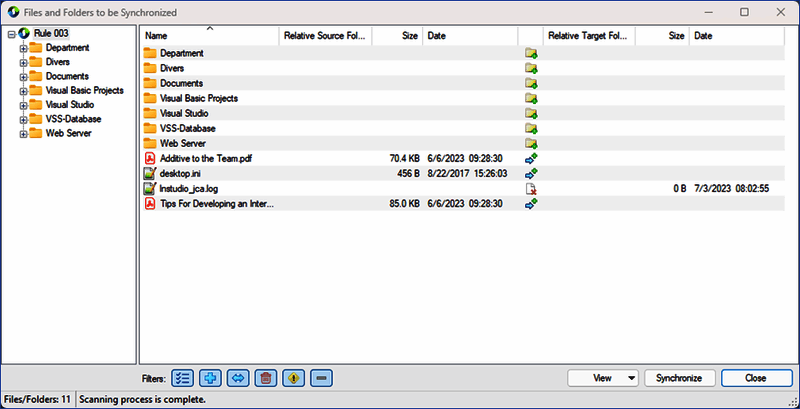Image resolution: width=800 pixels, height=409 pixels.
Task: Click the 70.4 KB size cell
Action: coord(405,159)
